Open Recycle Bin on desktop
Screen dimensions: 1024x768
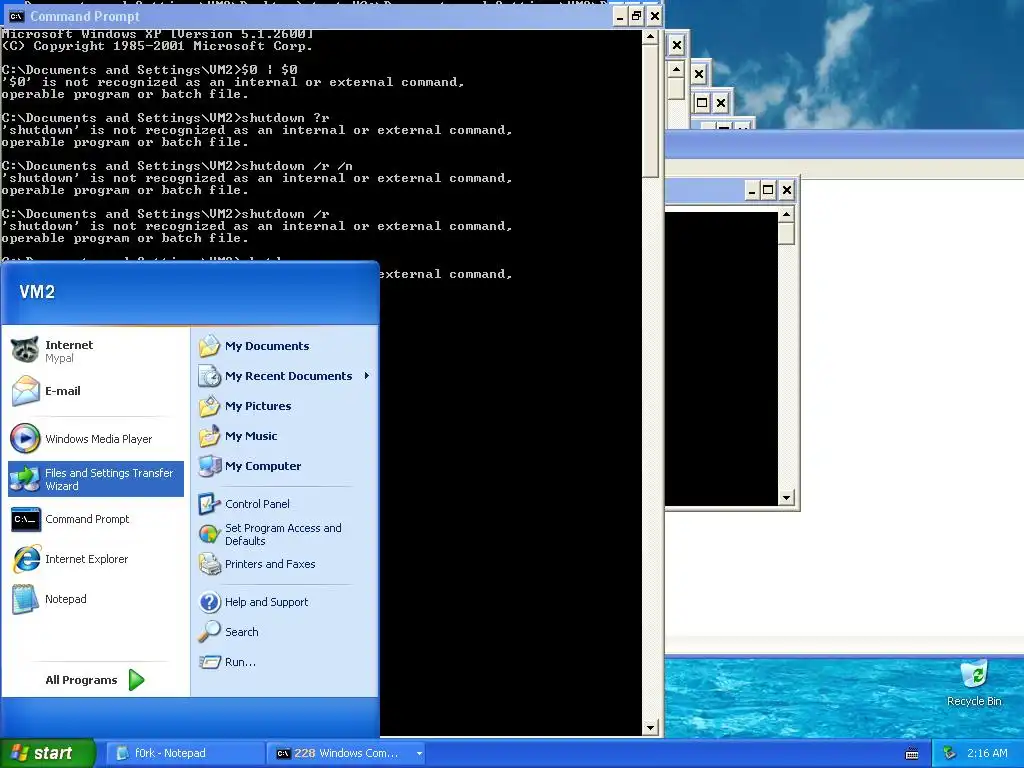(974, 683)
